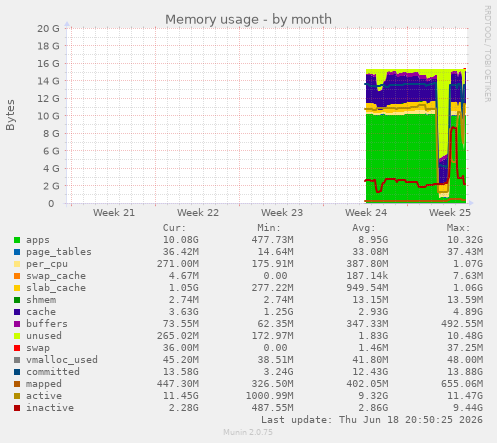Image resolution: width=497 pixels, height=443 pixels.
Task: Click the cache dark blue swatch
Action: tap(17, 312)
